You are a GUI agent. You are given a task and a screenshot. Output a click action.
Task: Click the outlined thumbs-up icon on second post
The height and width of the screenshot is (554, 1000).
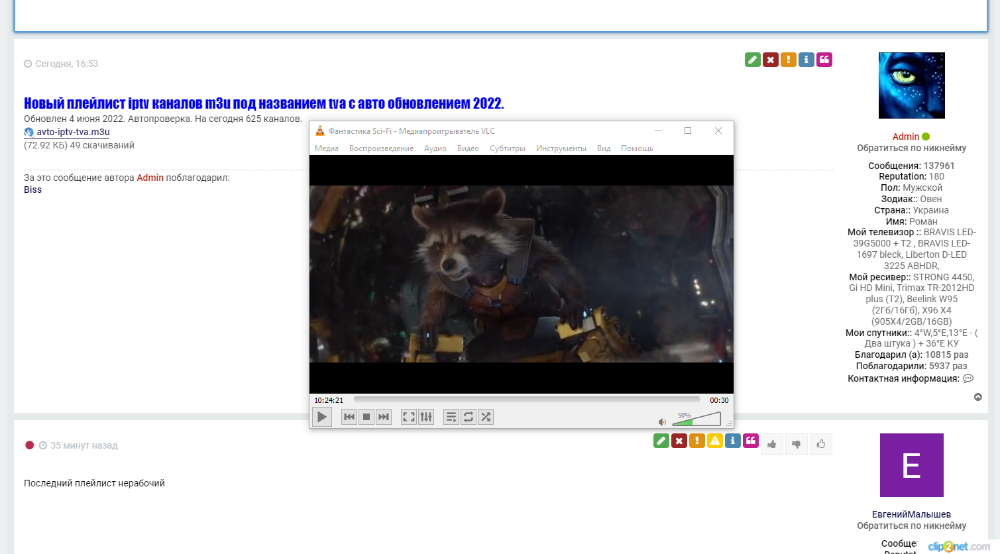[x=821, y=444]
